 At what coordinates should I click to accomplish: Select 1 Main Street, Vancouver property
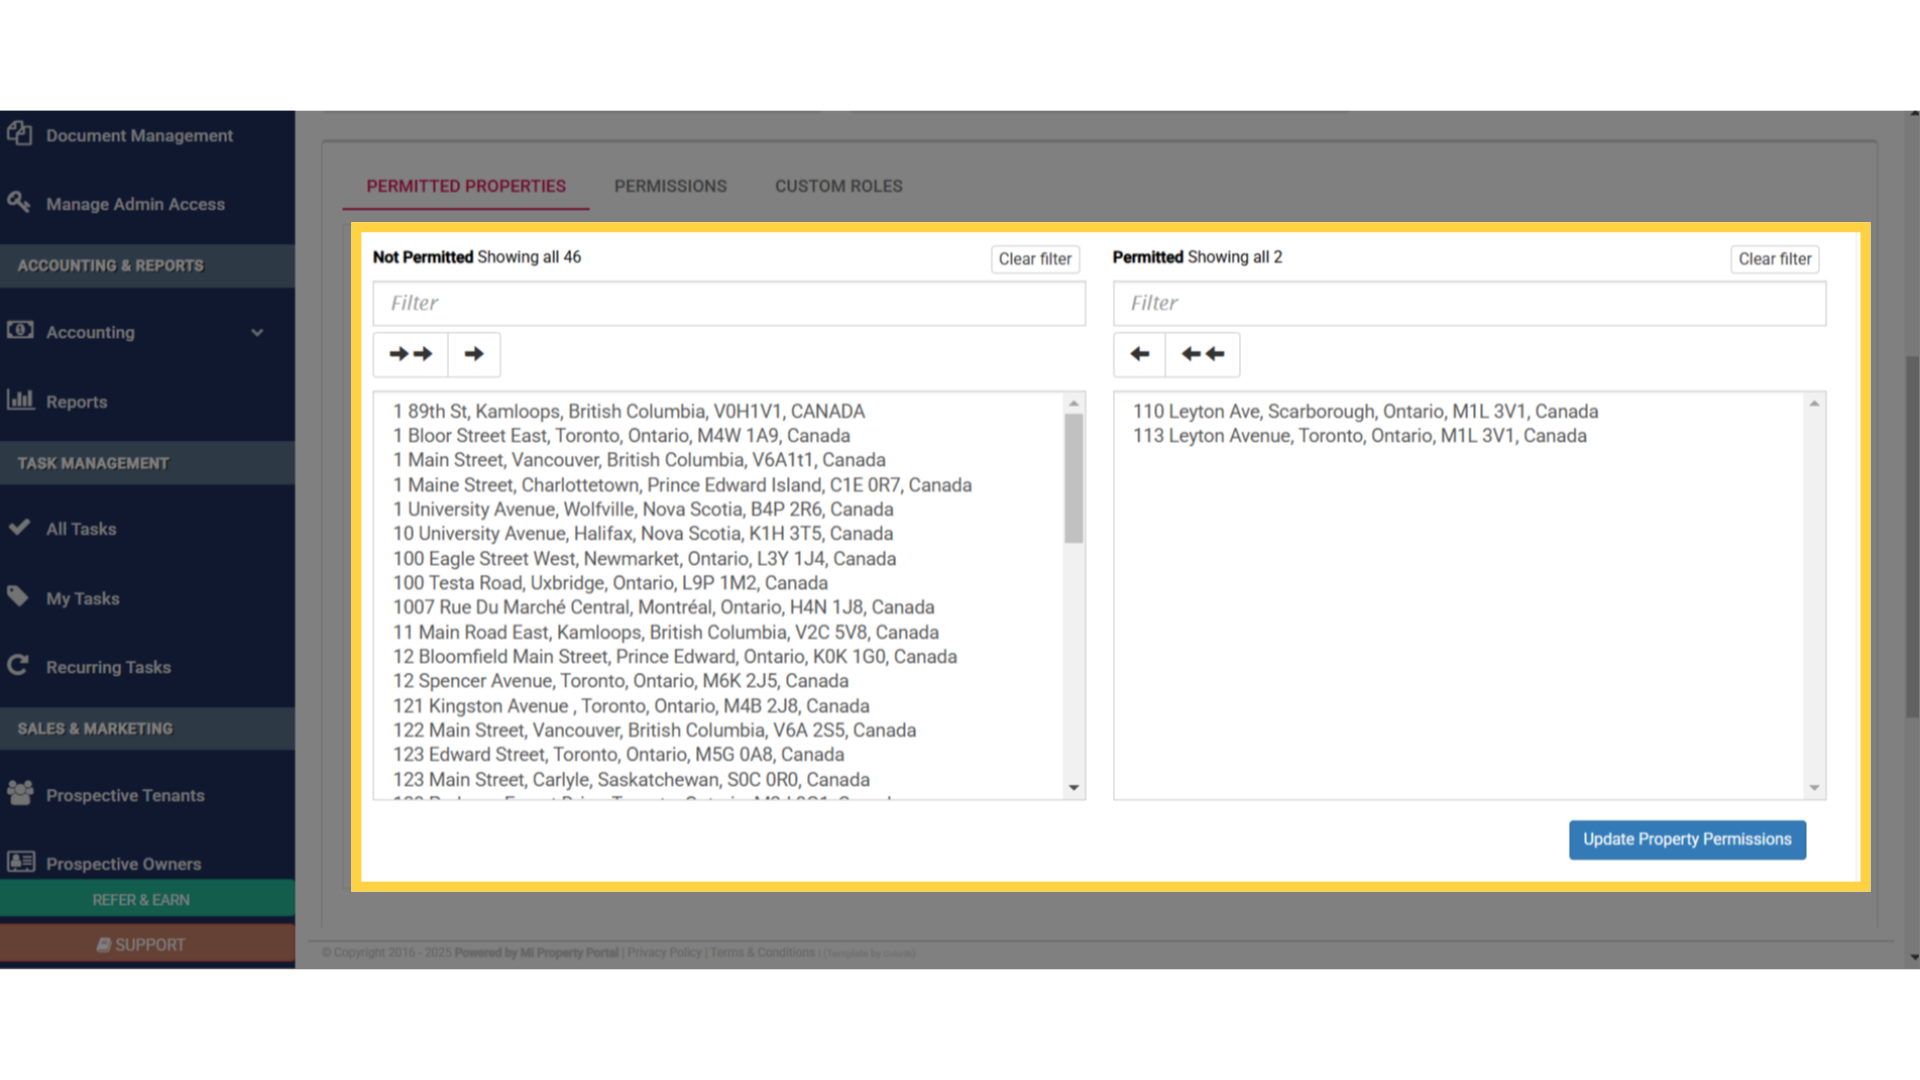(639, 460)
